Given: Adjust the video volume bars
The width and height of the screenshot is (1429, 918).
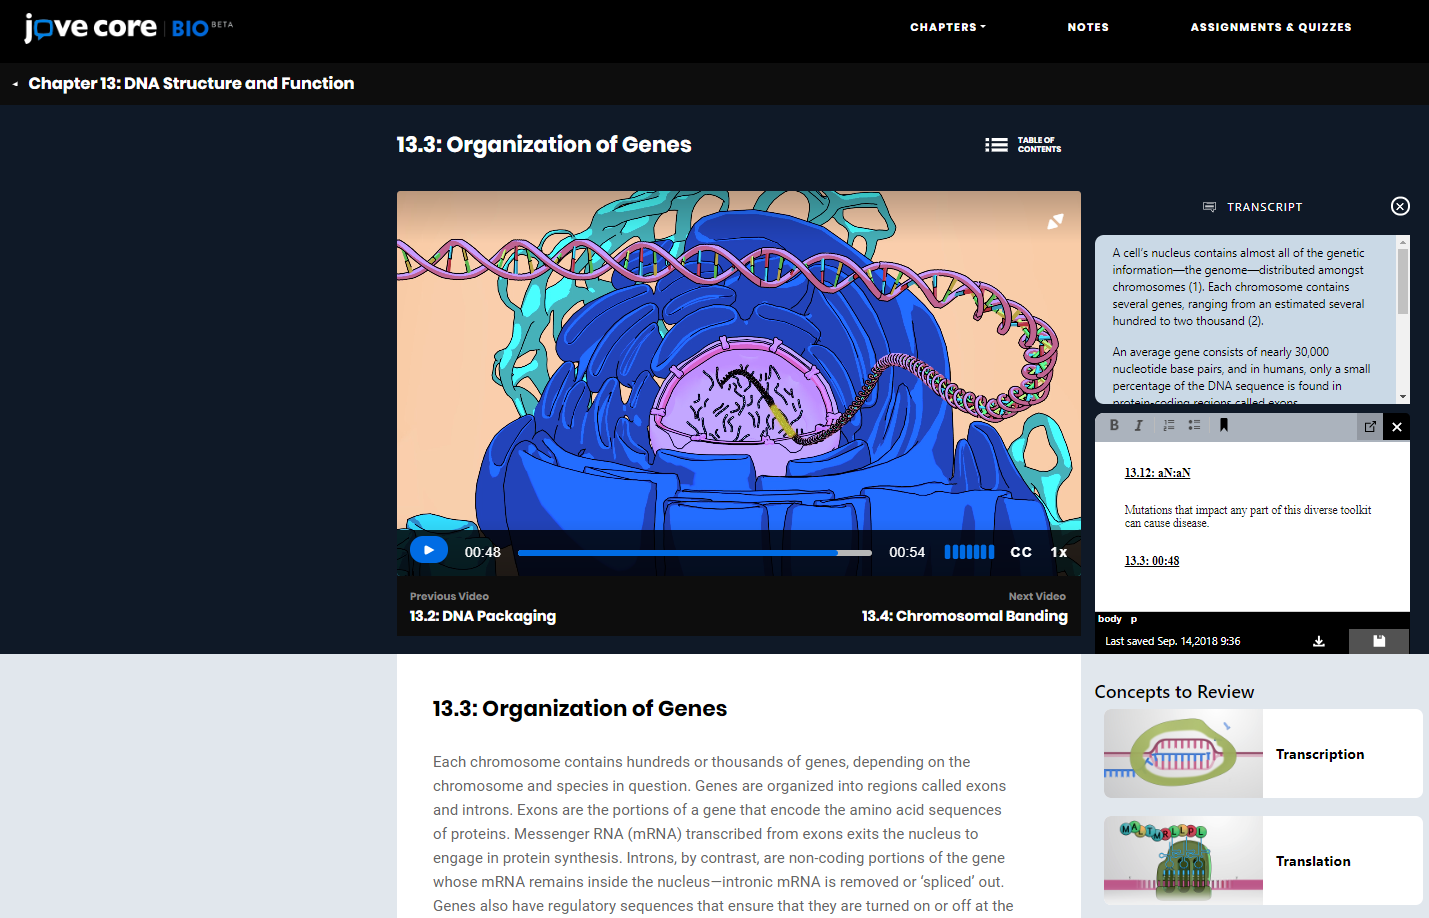Looking at the screenshot, I should click(x=969, y=552).
